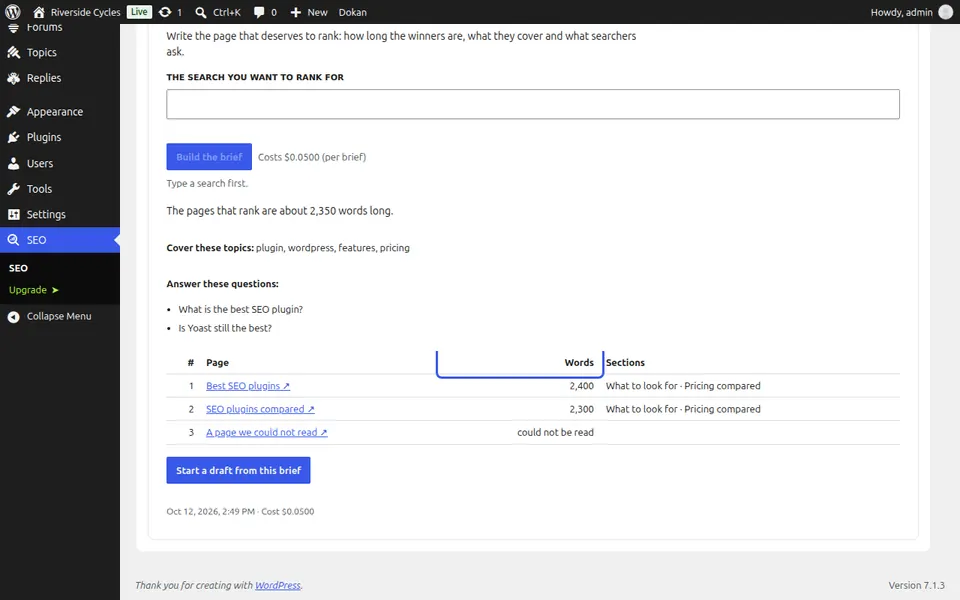Open the Dokan admin bar menu
This screenshot has width=960, height=600.
click(353, 12)
